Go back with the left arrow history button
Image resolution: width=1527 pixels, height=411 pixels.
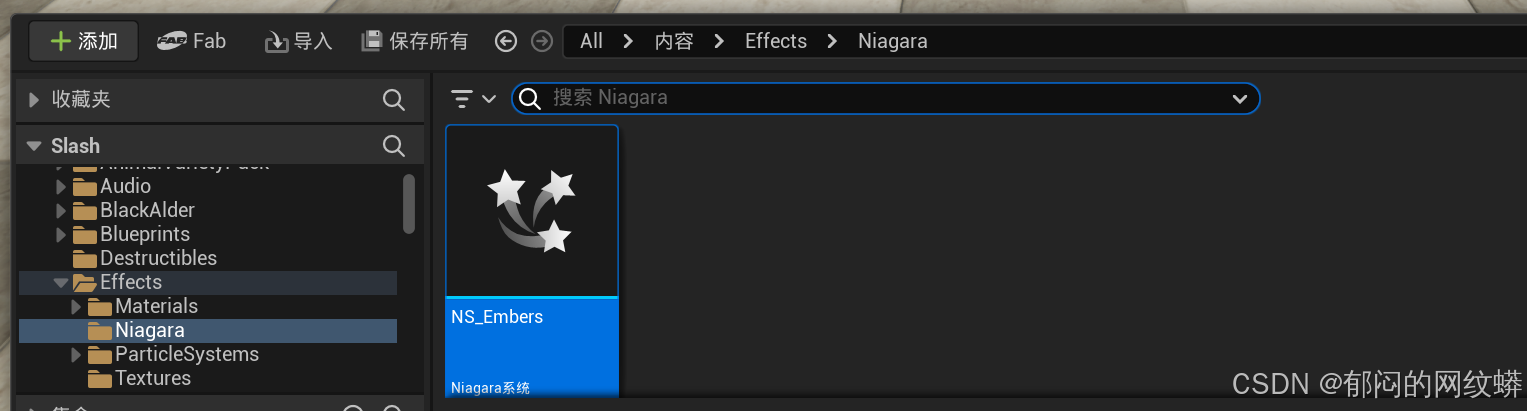click(506, 41)
